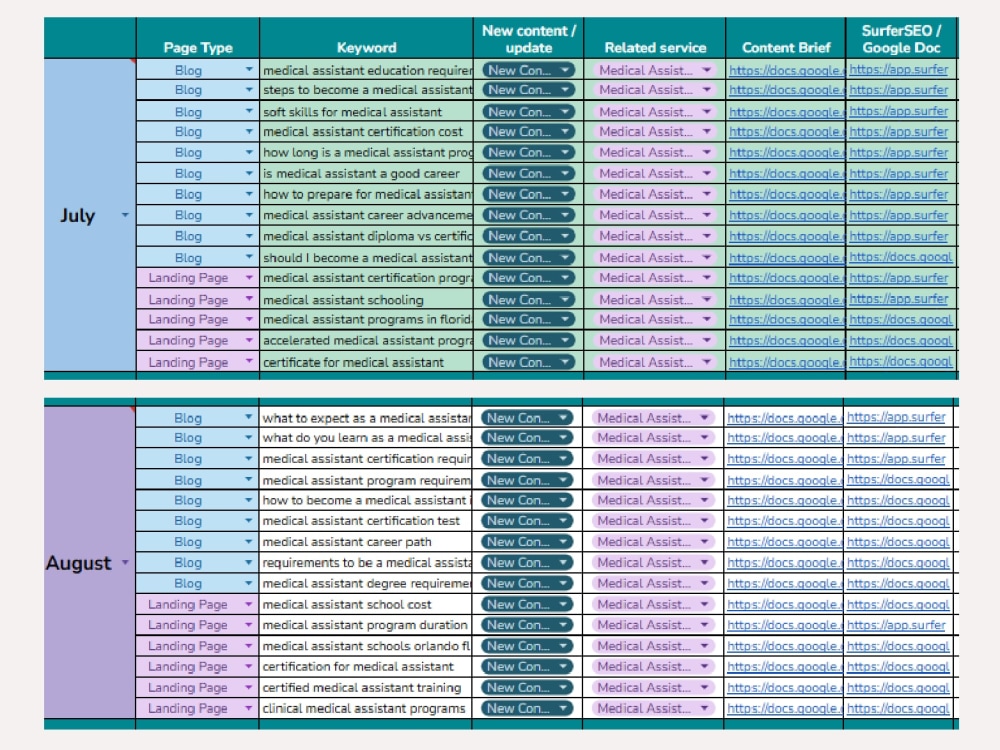Open Related service dropdown for 'is medical assistant a good career' row

click(x=707, y=173)
